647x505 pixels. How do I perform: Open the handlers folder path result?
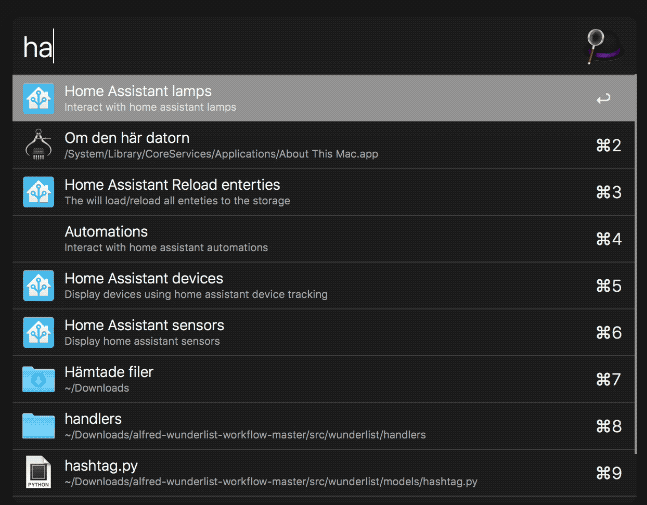pyautogui.click(x=300, y=426)
